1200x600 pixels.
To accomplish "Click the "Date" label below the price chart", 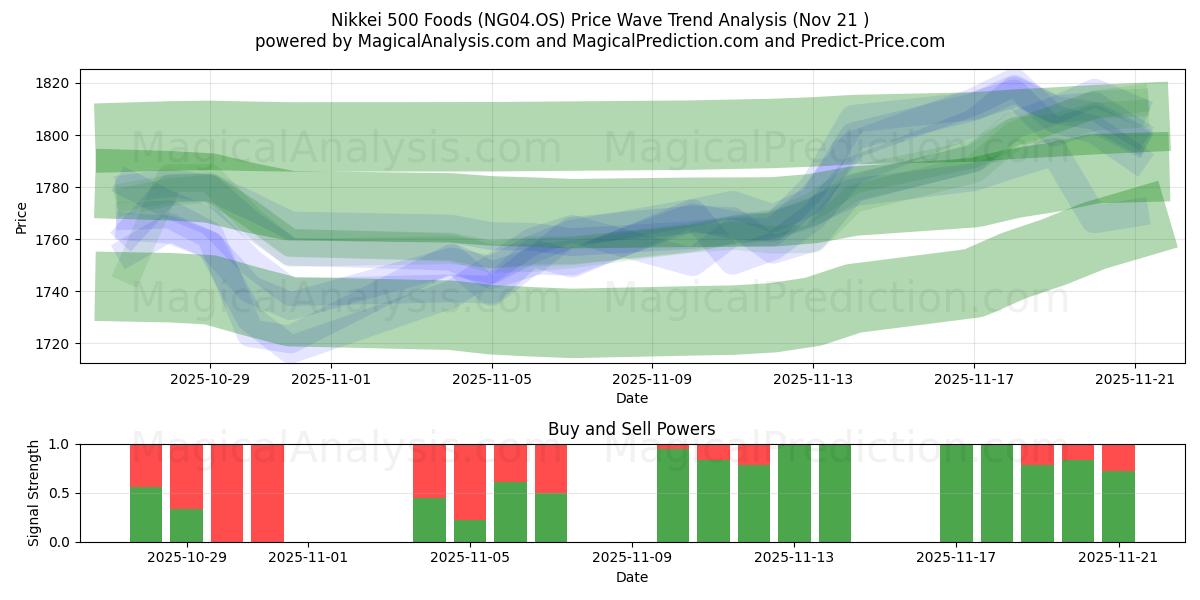I will pos(631,398).
